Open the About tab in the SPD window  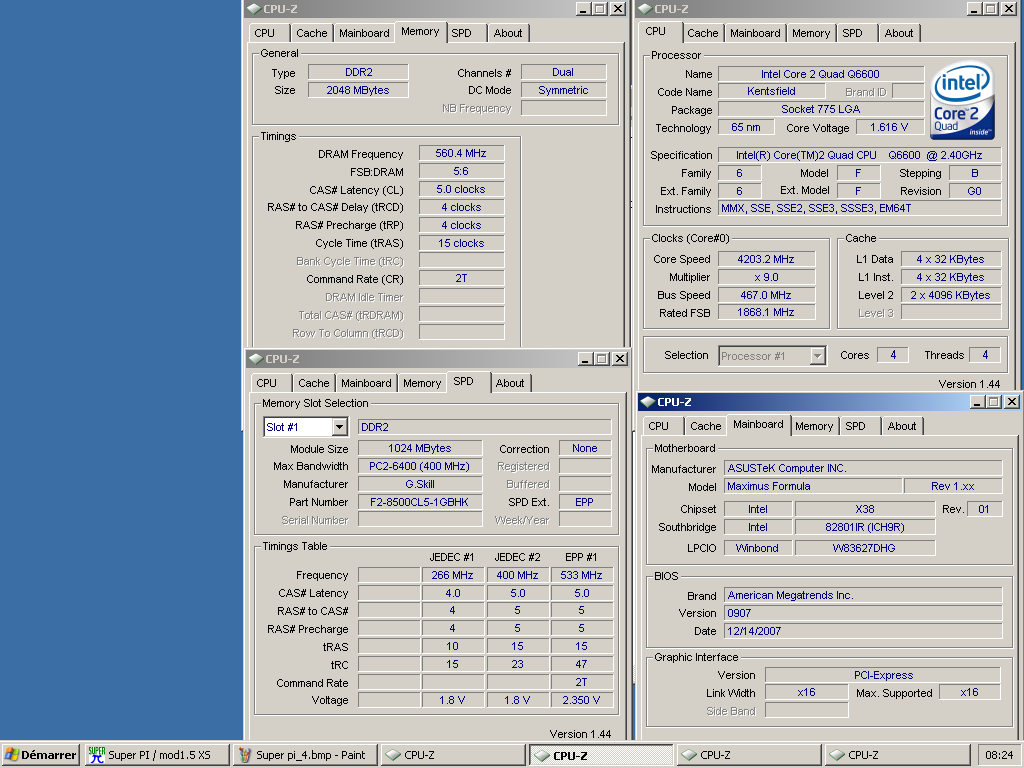(x=509, y=383)
